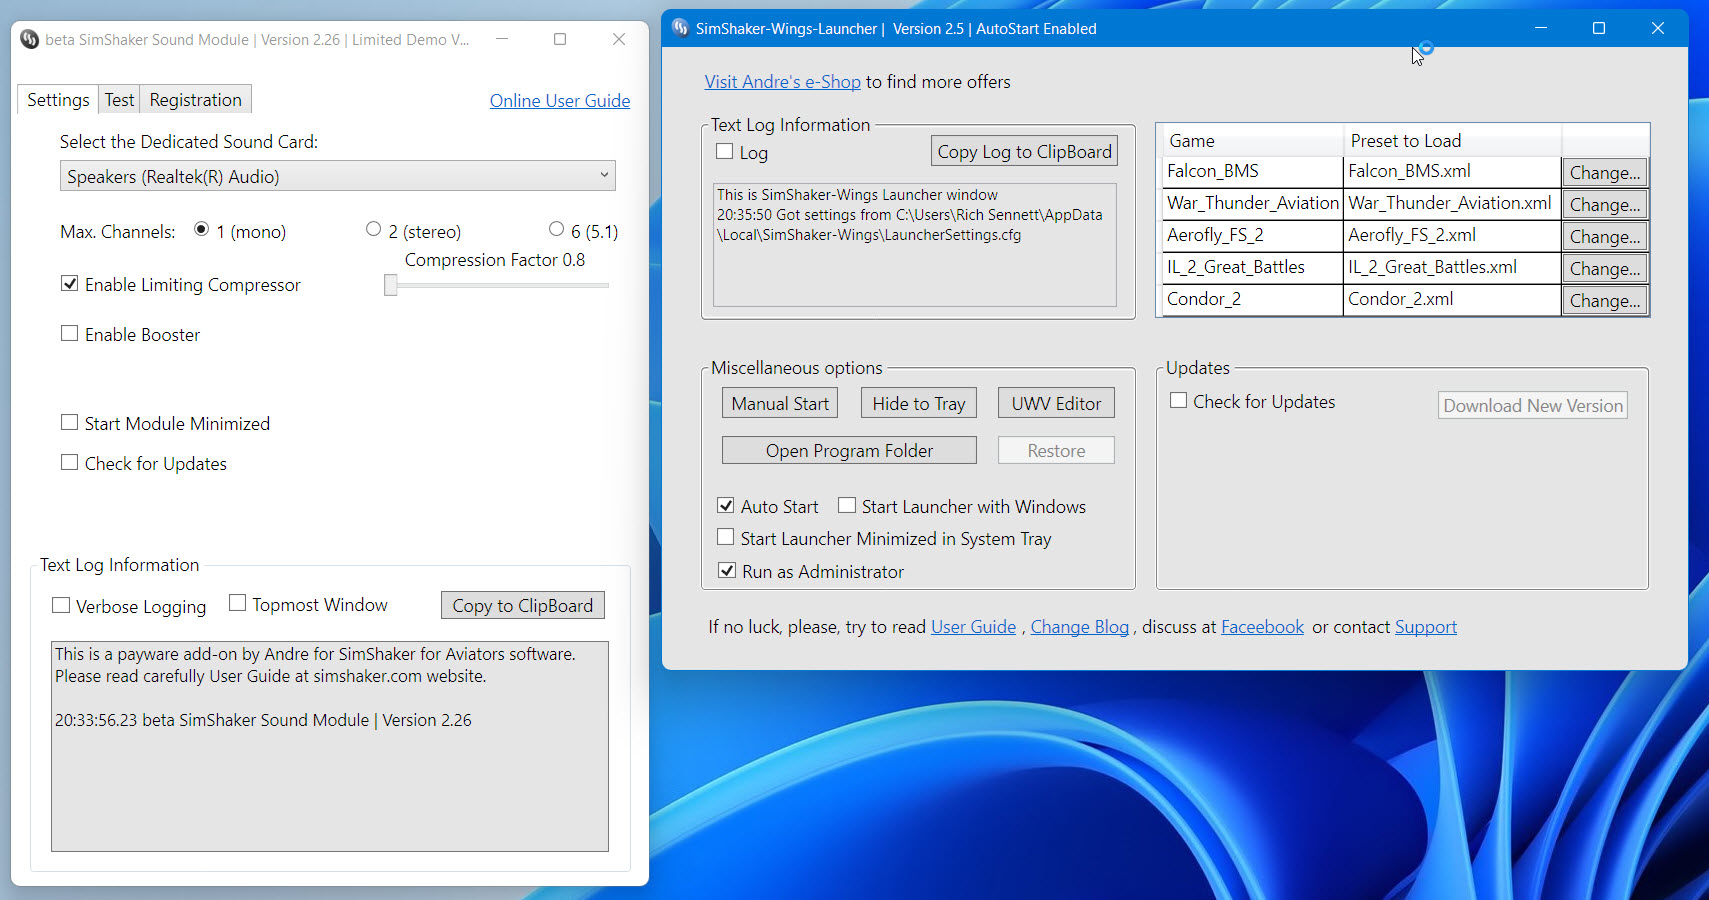This screenshot has height=900, width=1709.
Task: Expand the Dedicated Sound Card dropdown
Action: pos(337,176)
